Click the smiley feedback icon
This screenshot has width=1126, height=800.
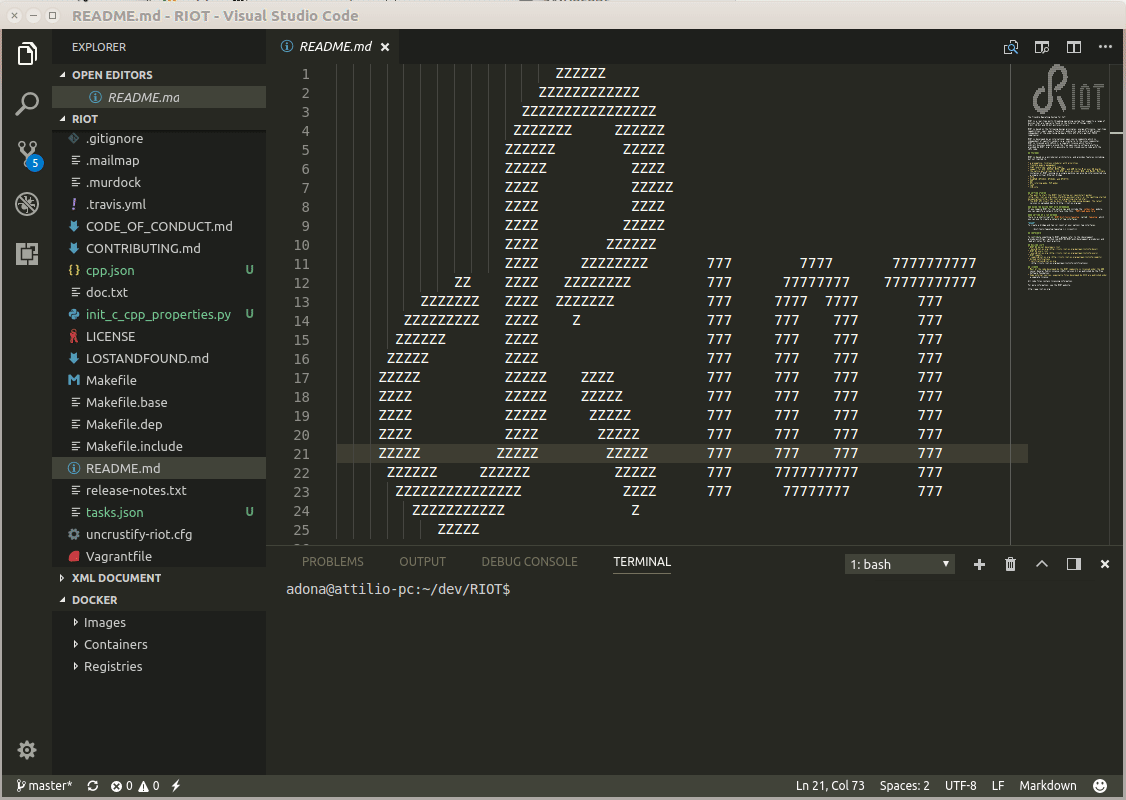click(1100, 786)
